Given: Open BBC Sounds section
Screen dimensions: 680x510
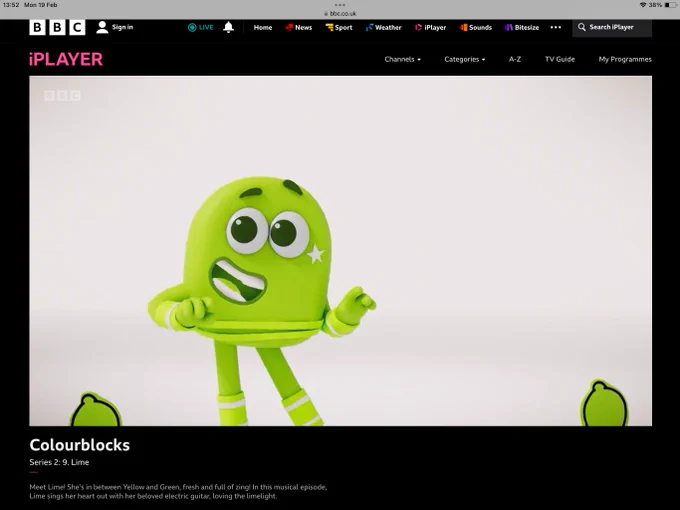Looking at the screenshot, I should (476, 27).
